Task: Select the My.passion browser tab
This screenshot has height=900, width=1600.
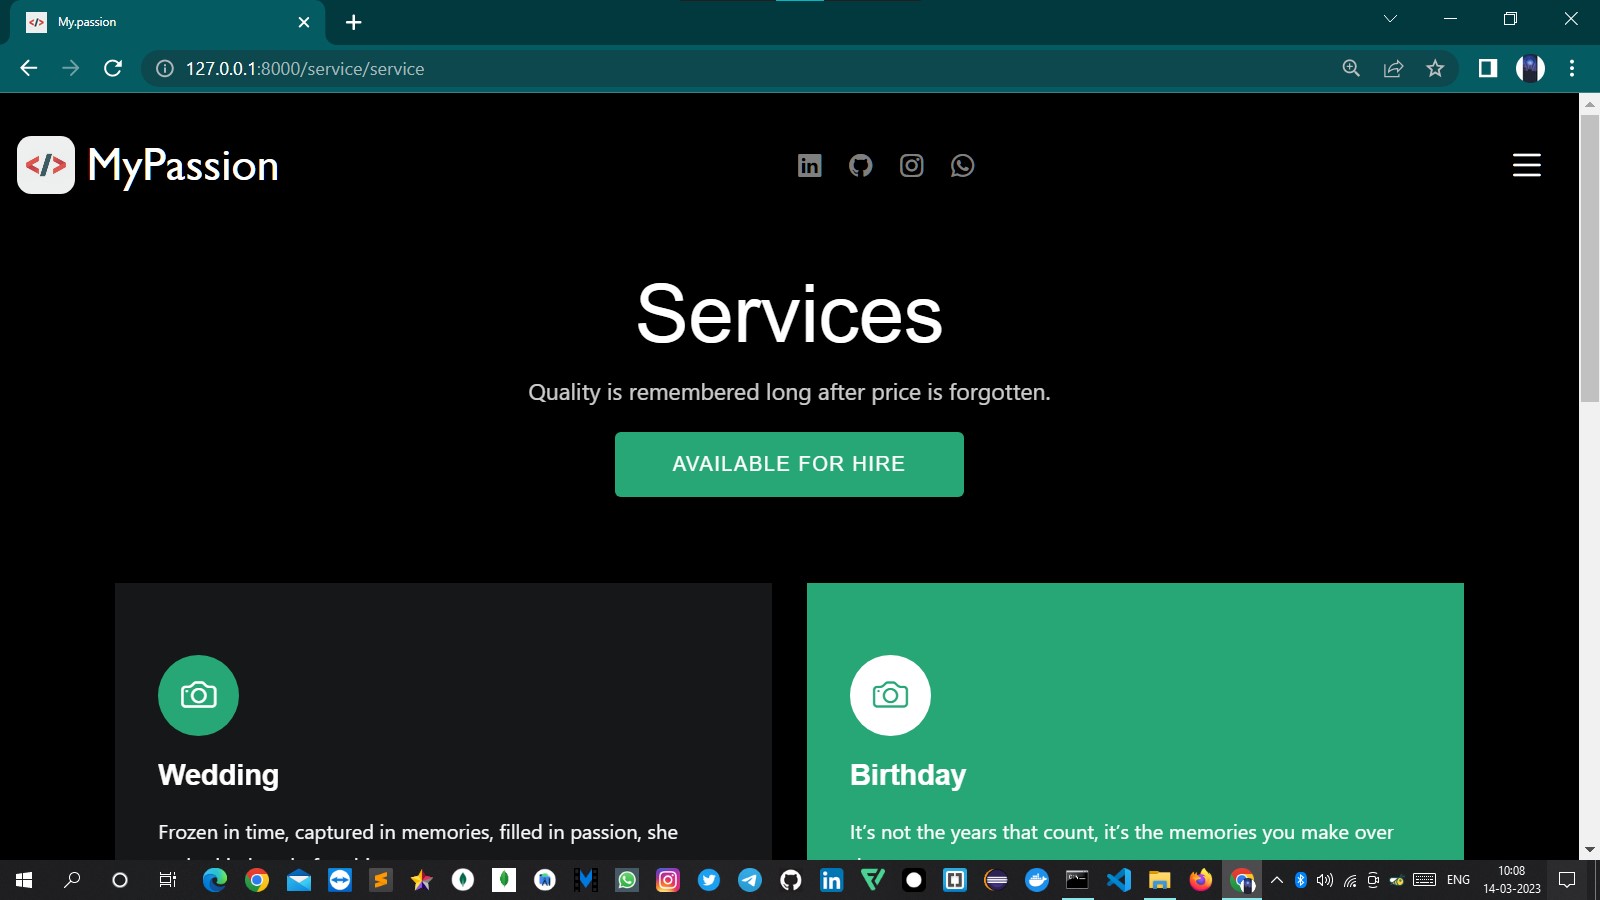Action: click(x=167, y=22)
